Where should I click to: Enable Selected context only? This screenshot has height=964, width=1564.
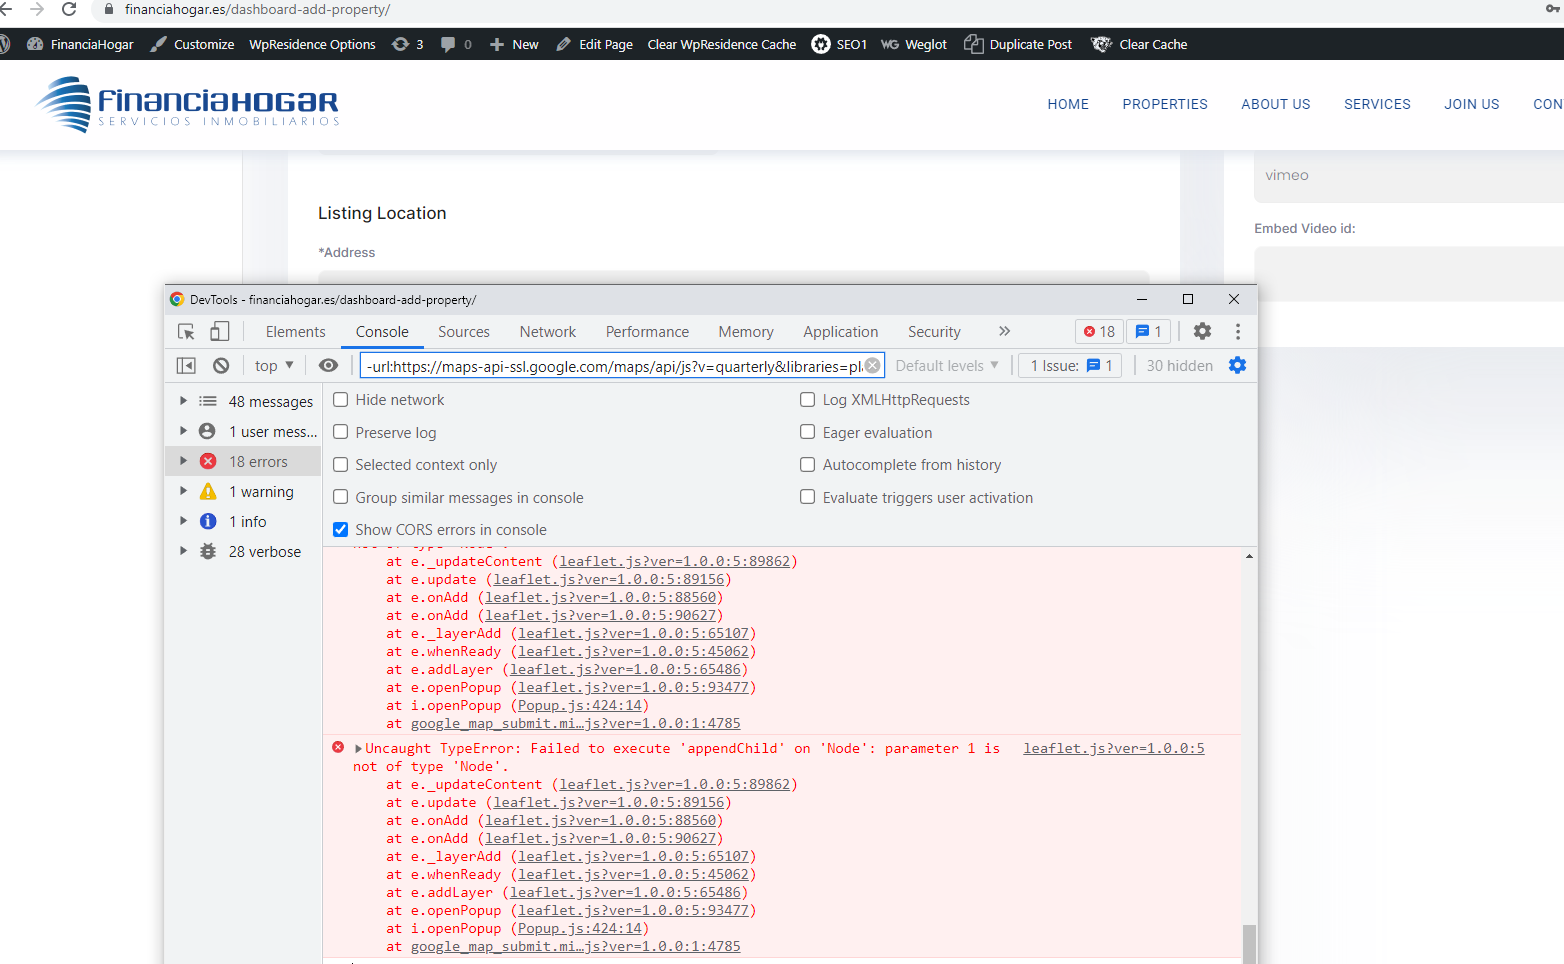pos(341,465)
